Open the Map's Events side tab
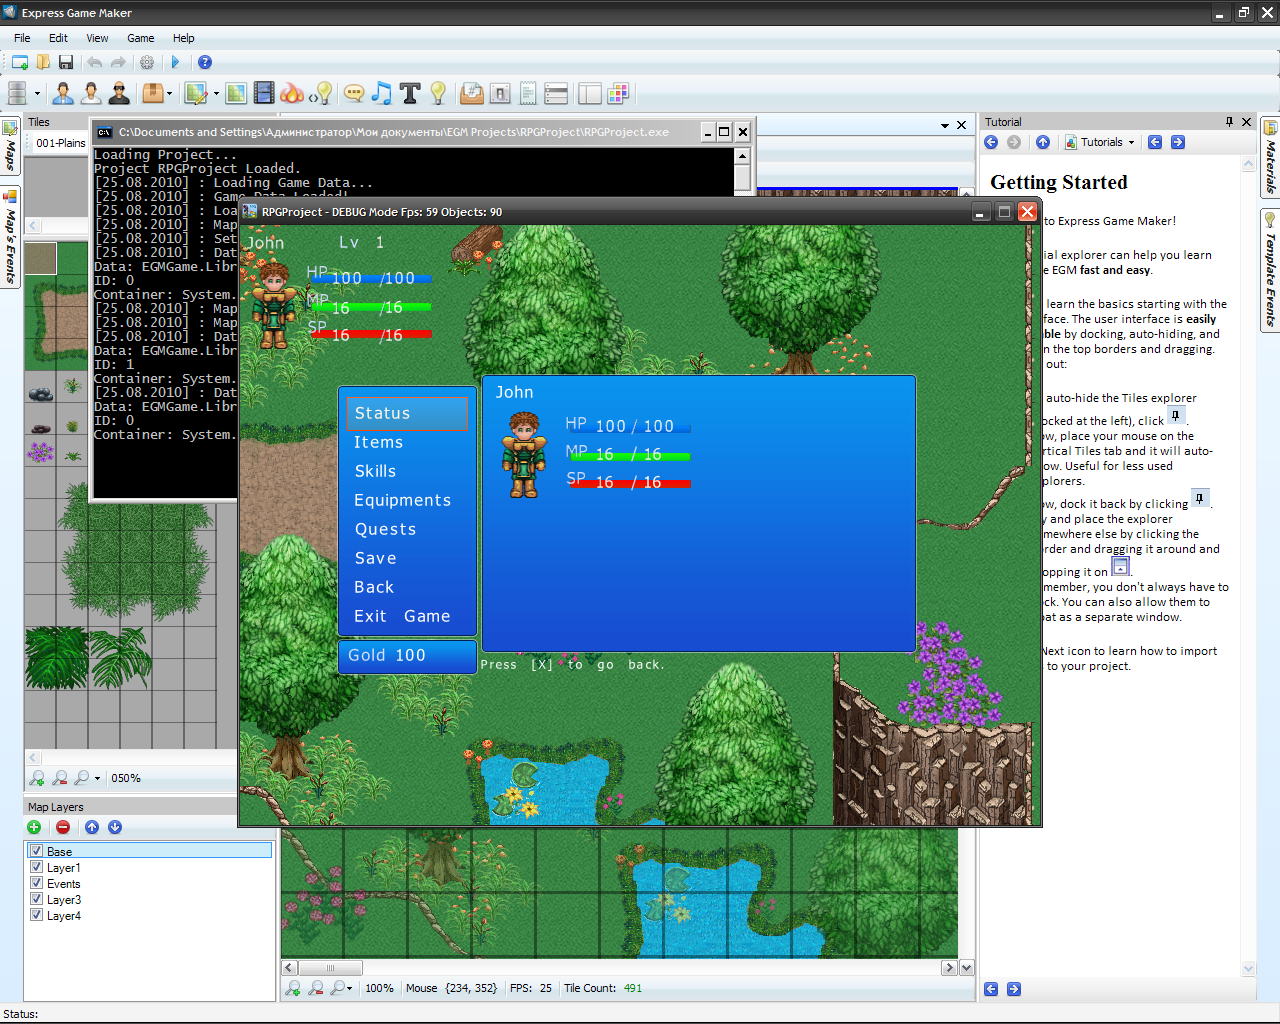Image resolution: width=1280 pixels, height=1024 pixels. 10,237
